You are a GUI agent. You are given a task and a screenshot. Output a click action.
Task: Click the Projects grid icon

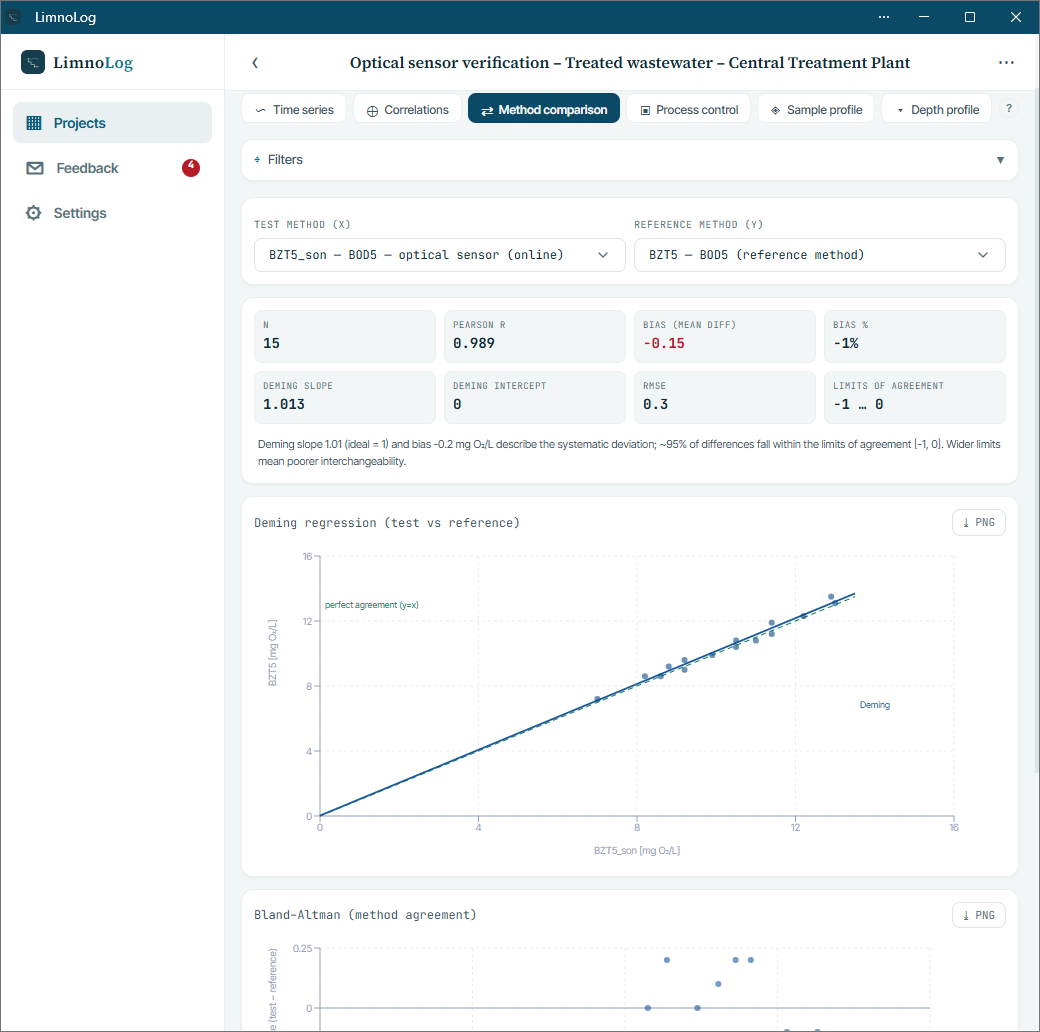point(34,123)
